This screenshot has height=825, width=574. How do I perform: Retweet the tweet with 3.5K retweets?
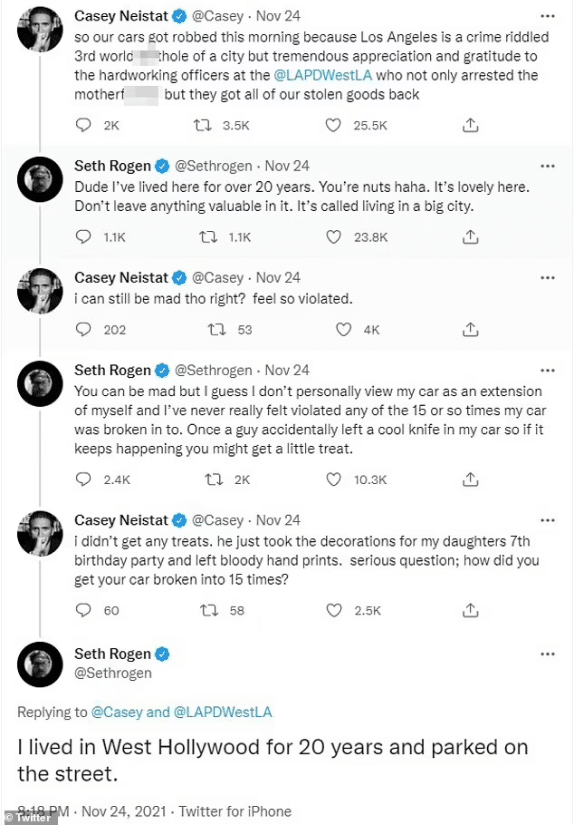(x=203, y=125)
